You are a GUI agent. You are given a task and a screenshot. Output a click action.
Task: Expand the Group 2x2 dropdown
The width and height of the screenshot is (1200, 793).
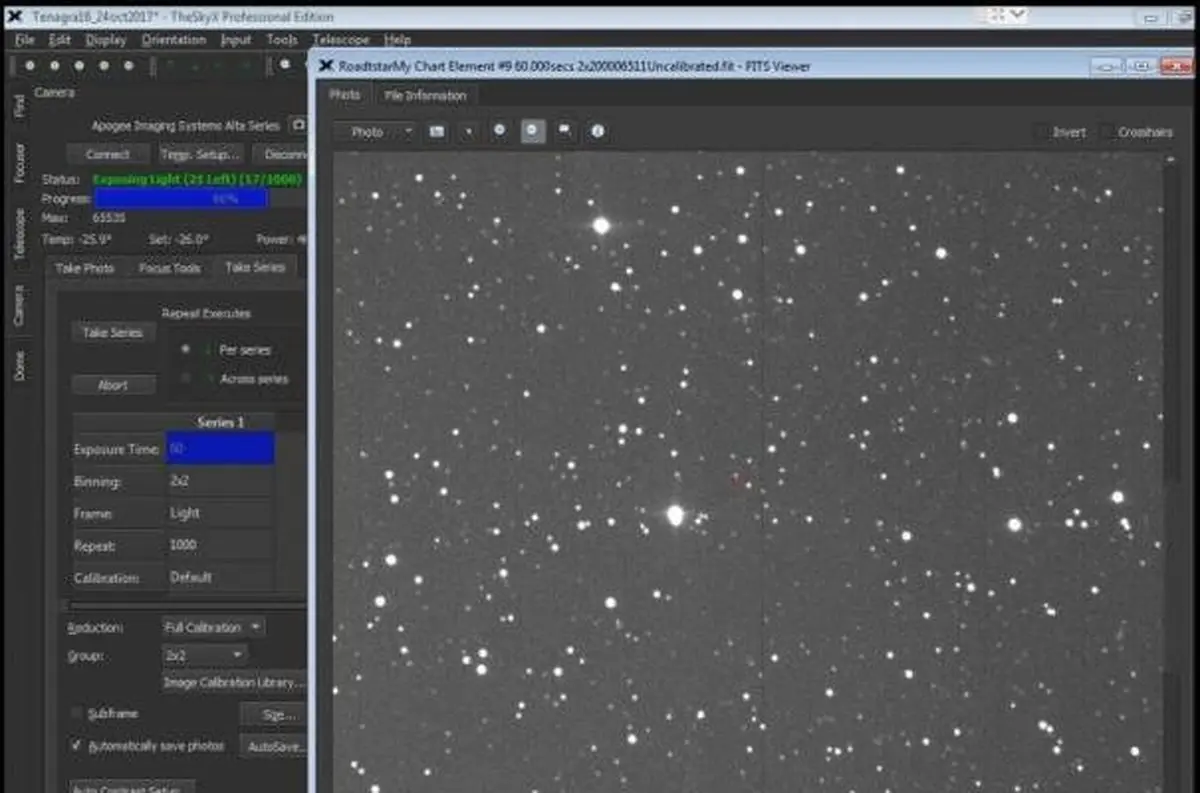coord(205,655)
